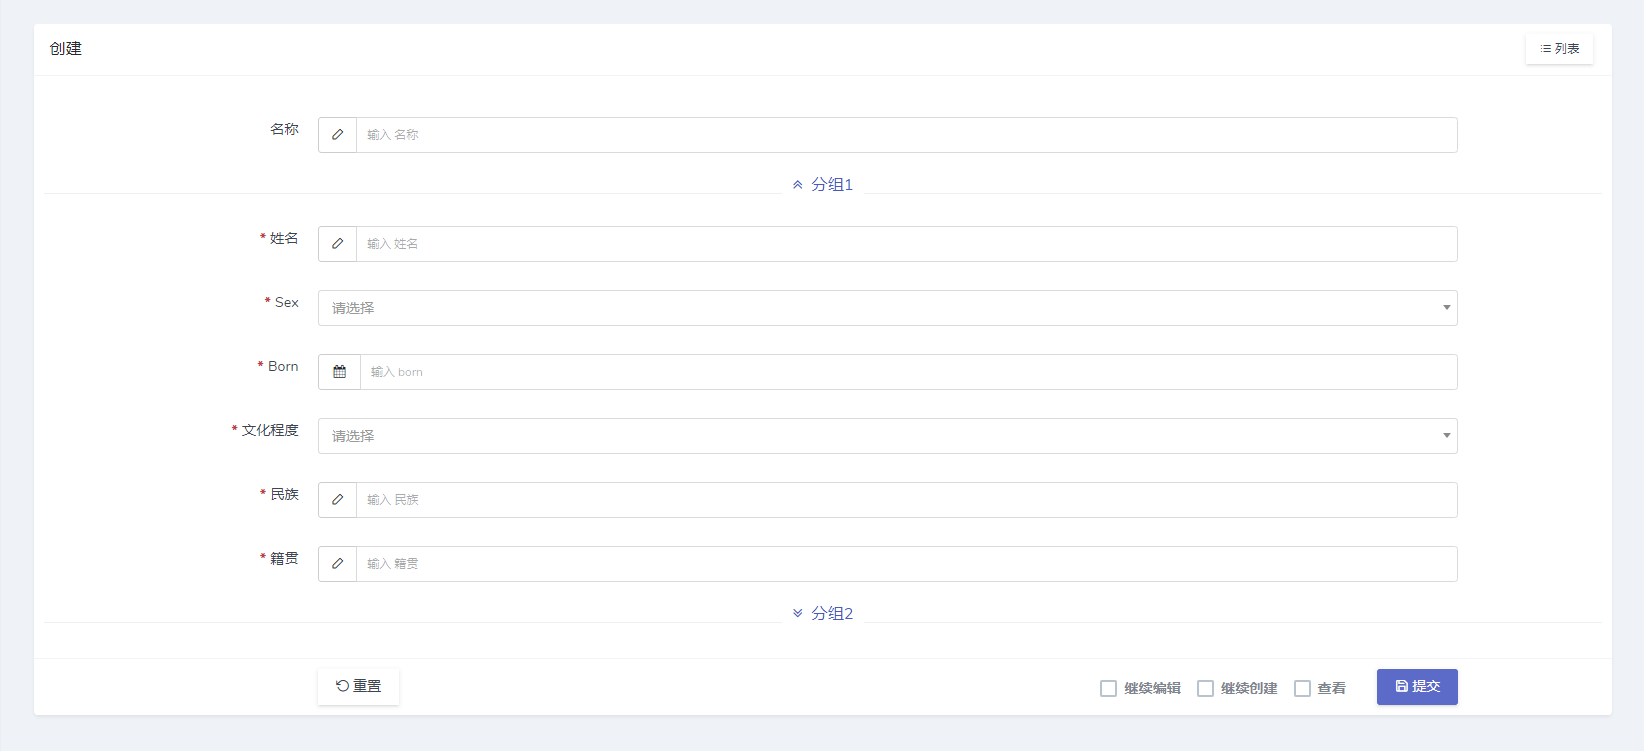1644x751 pixels.
Task: Toggle the 查看 checkbox
Action: 1302,688
